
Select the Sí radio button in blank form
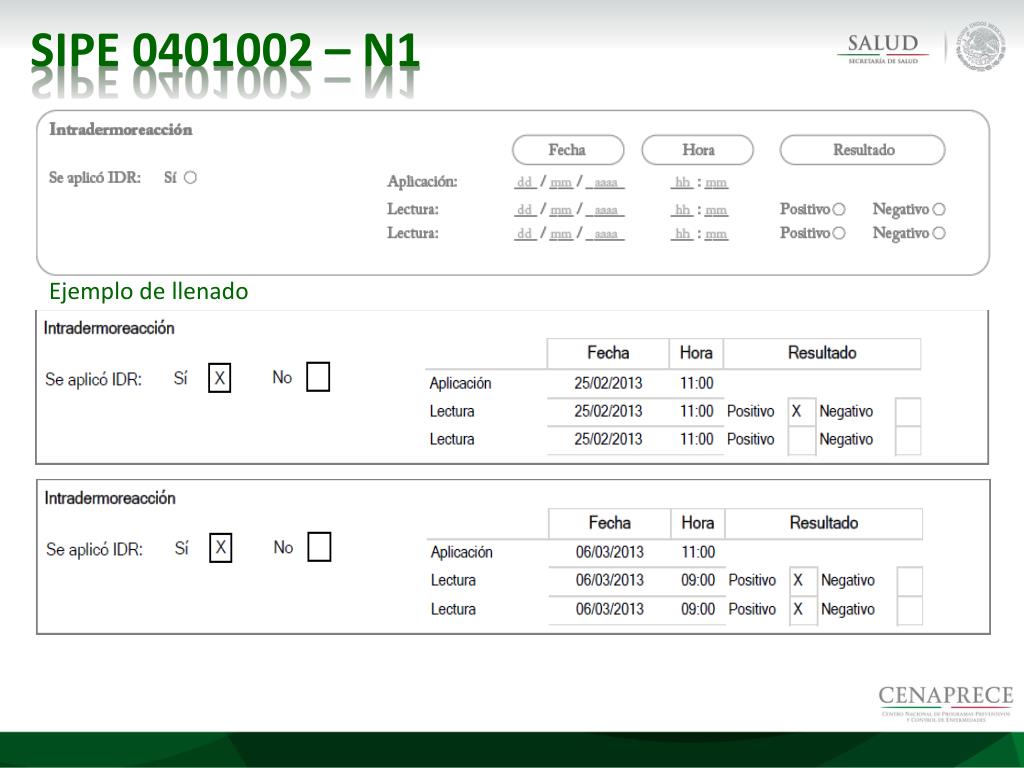click(x=190, y=178)
